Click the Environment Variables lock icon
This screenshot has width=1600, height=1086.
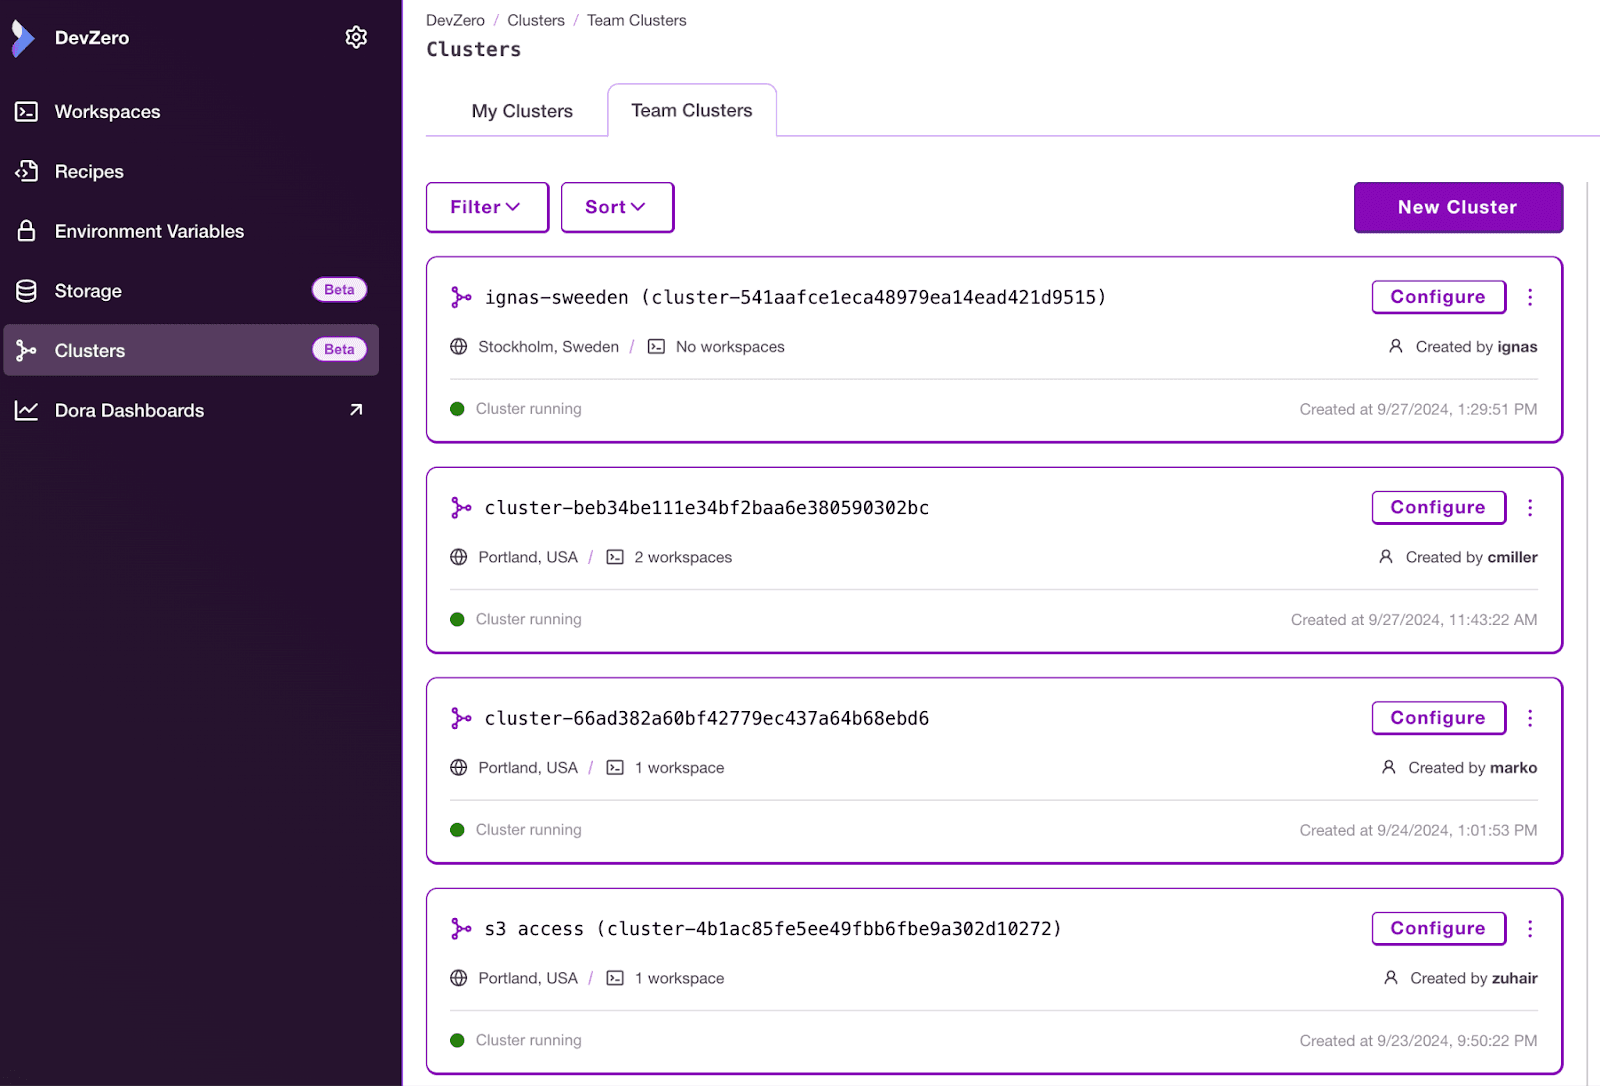[27, 231]
